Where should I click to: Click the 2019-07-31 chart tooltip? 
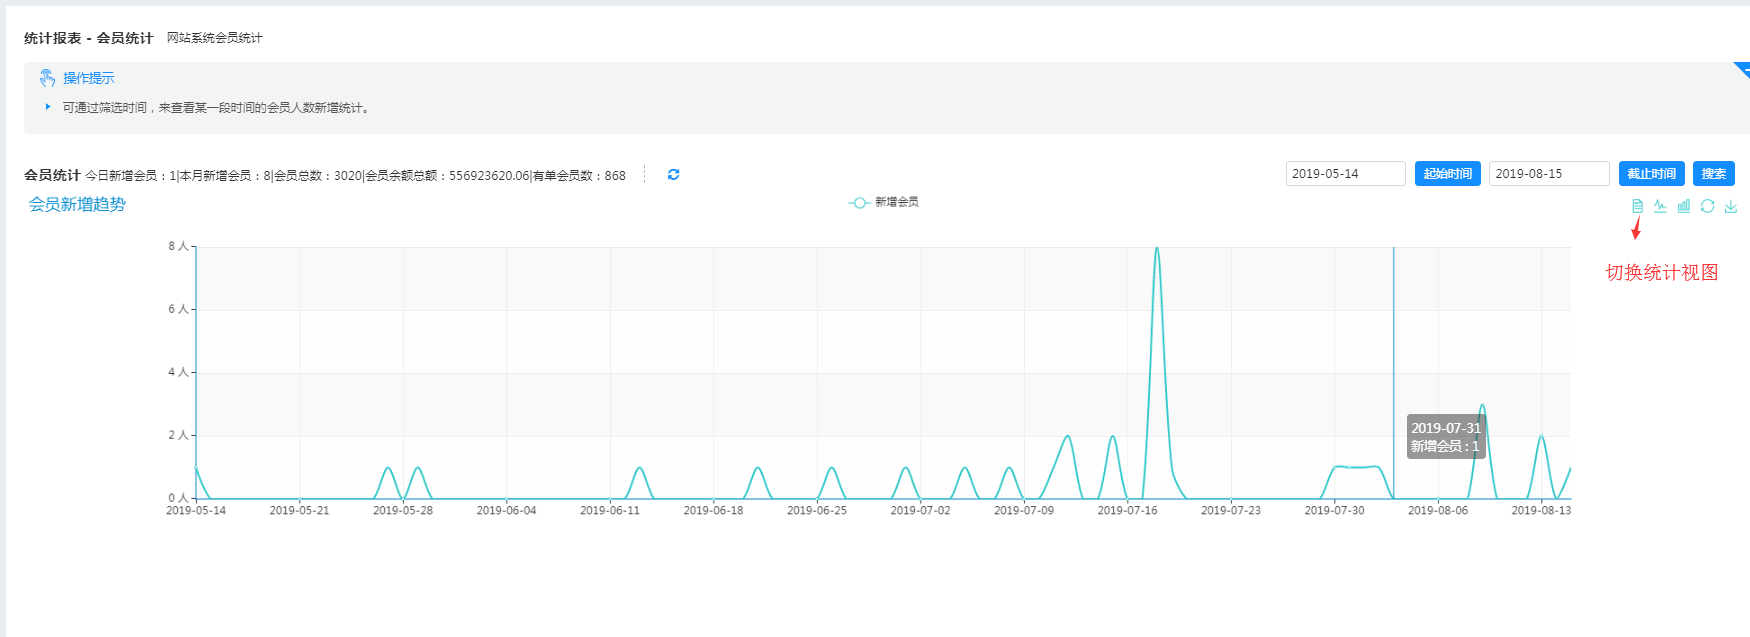coord(1445,437)
